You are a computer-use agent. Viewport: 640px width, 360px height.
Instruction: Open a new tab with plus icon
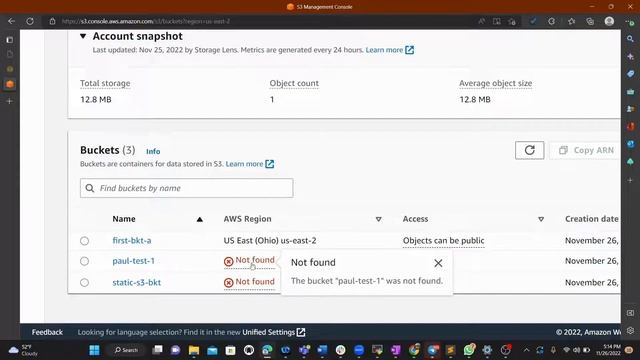(10, 101)
